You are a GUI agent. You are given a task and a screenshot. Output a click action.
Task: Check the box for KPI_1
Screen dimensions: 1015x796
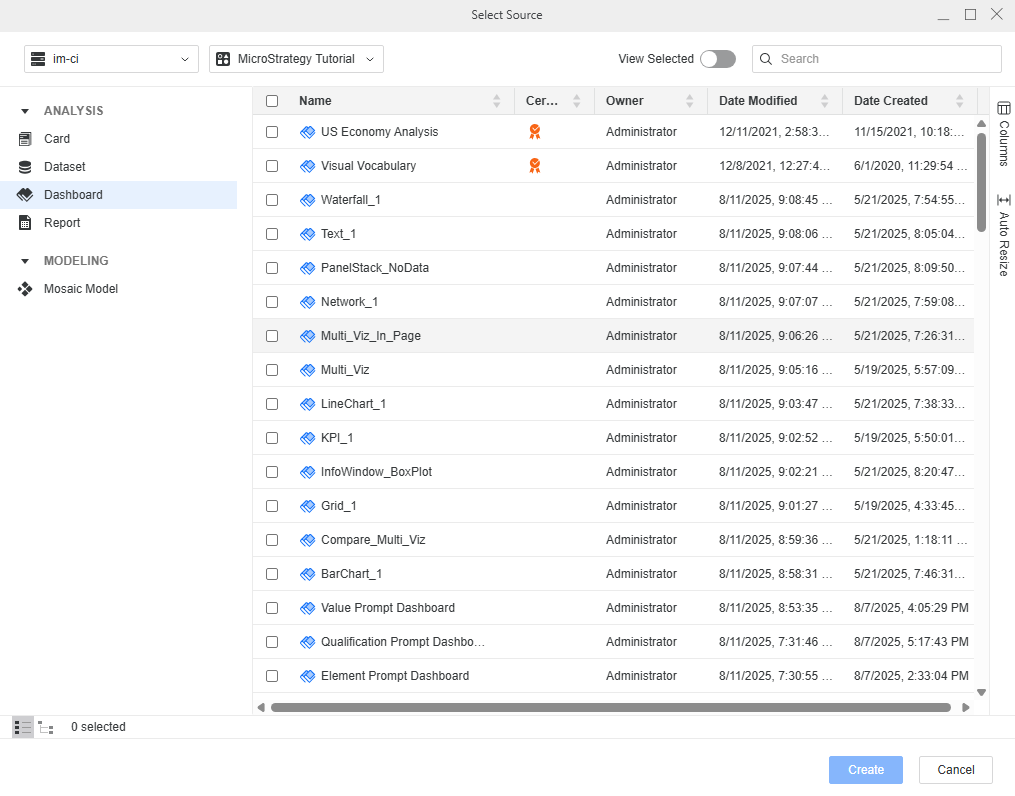(272, 438)
